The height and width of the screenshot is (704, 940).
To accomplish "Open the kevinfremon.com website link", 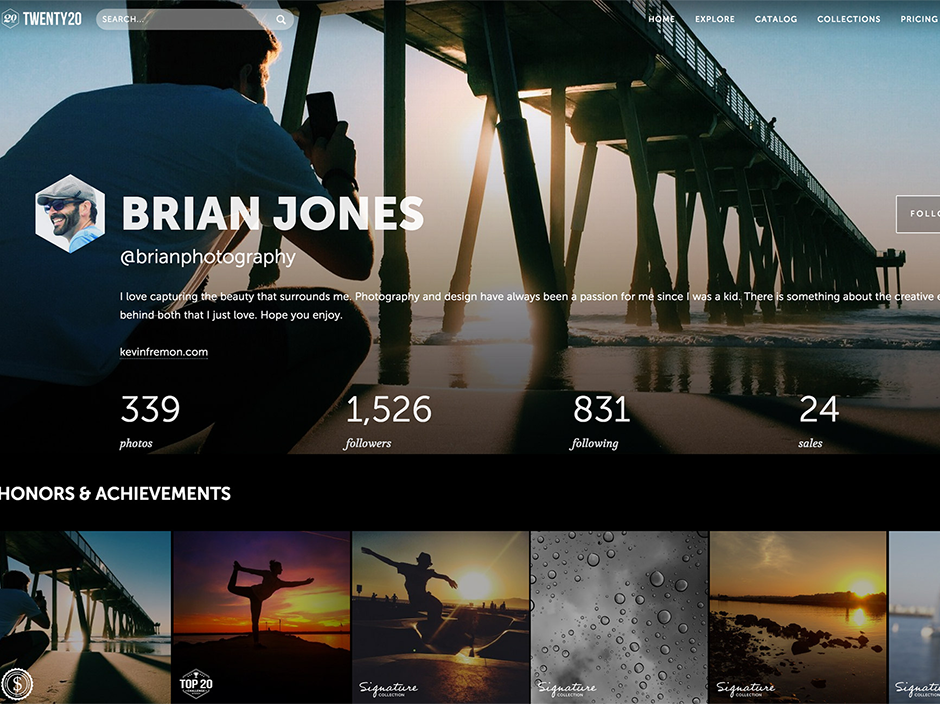I will coord(164,352).
